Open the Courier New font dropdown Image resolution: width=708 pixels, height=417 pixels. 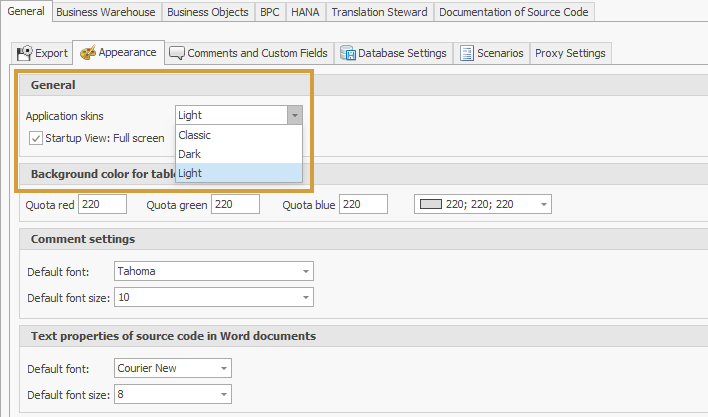tap(222, 368)
